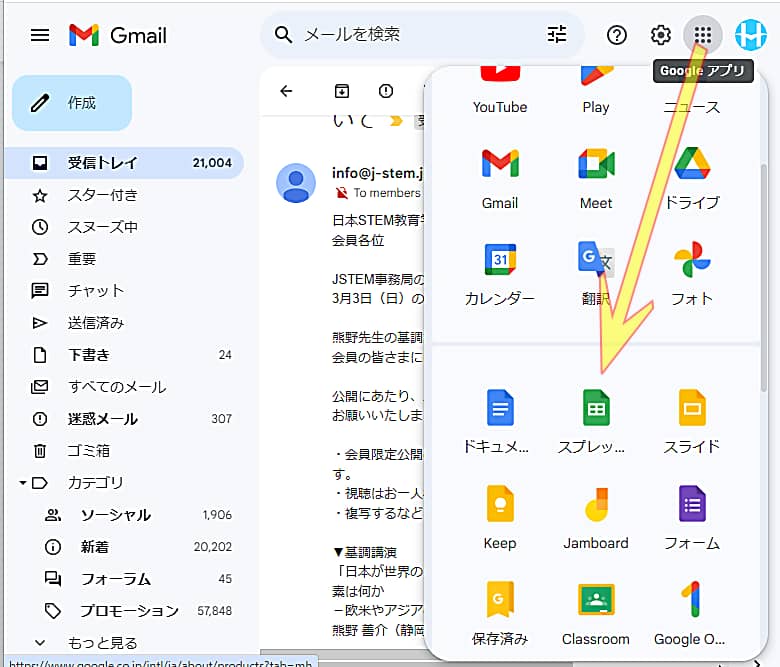Open スプレッドシート app icon

click(x=596, y=408)
